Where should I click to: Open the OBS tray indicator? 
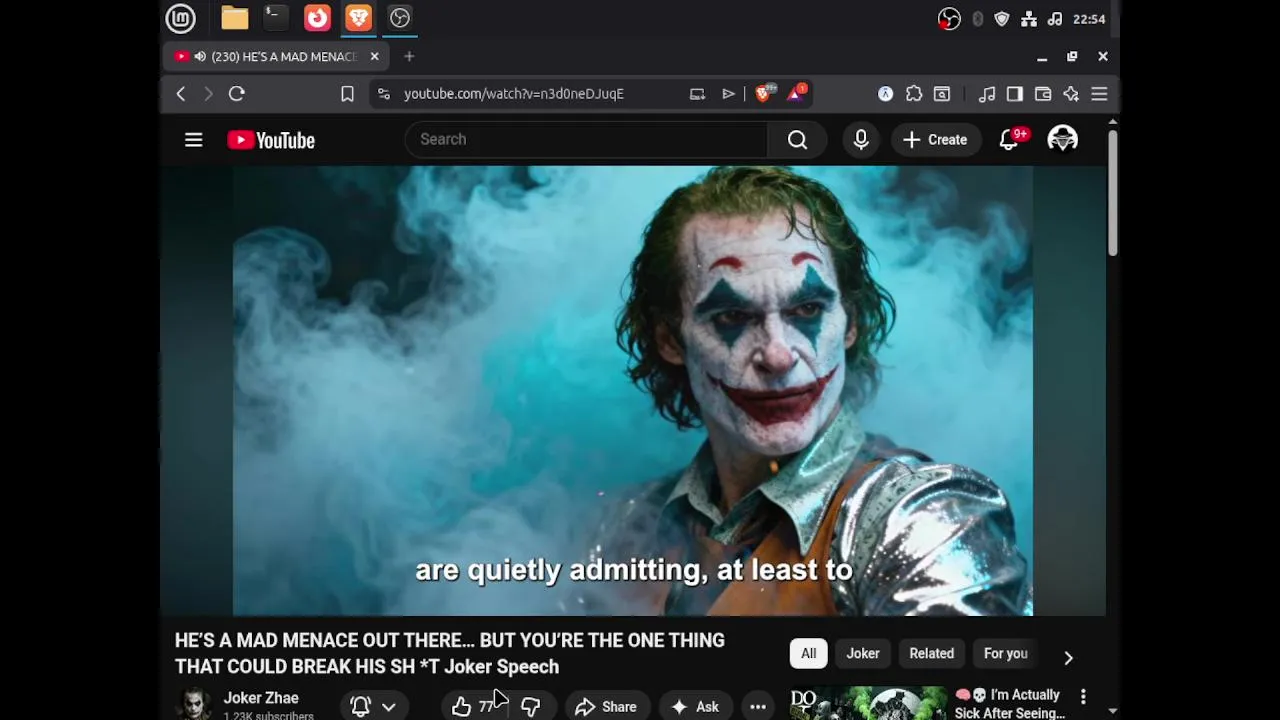[949, 19]
